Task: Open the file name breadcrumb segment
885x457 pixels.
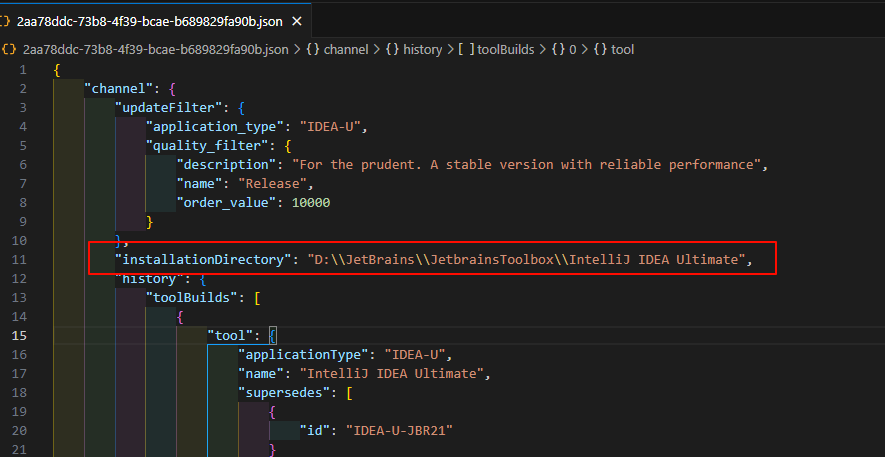Action: pyautogui.click(x=155, y=50)
